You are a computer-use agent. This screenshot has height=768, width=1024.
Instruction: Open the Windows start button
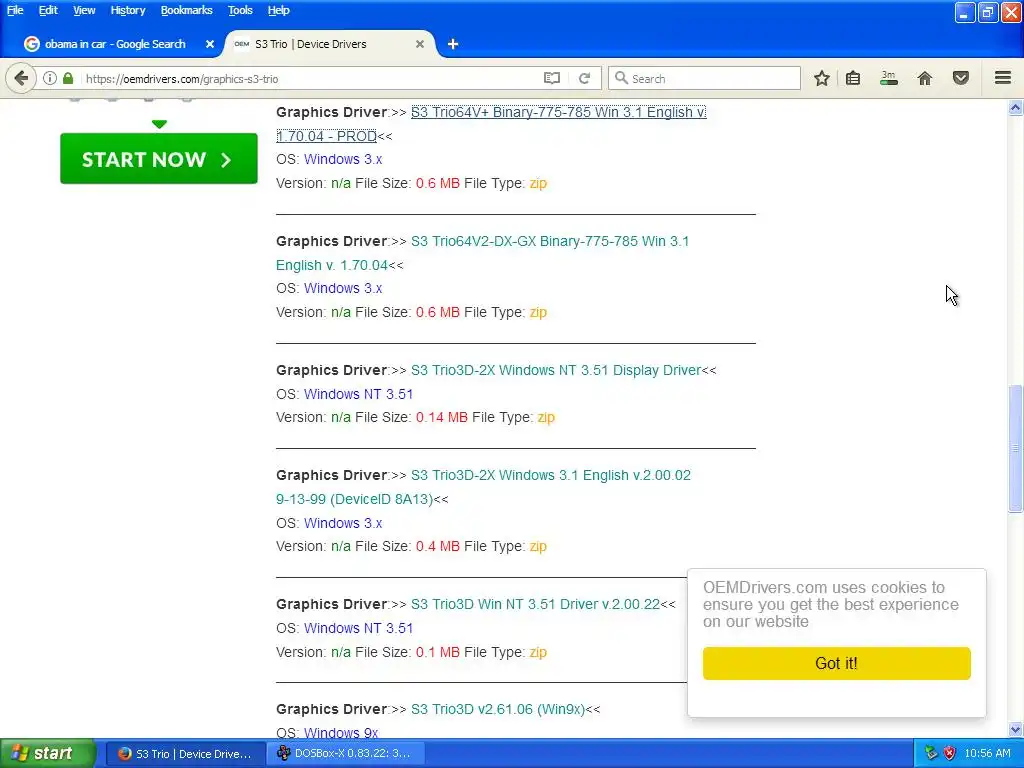(x=47, y=753)
